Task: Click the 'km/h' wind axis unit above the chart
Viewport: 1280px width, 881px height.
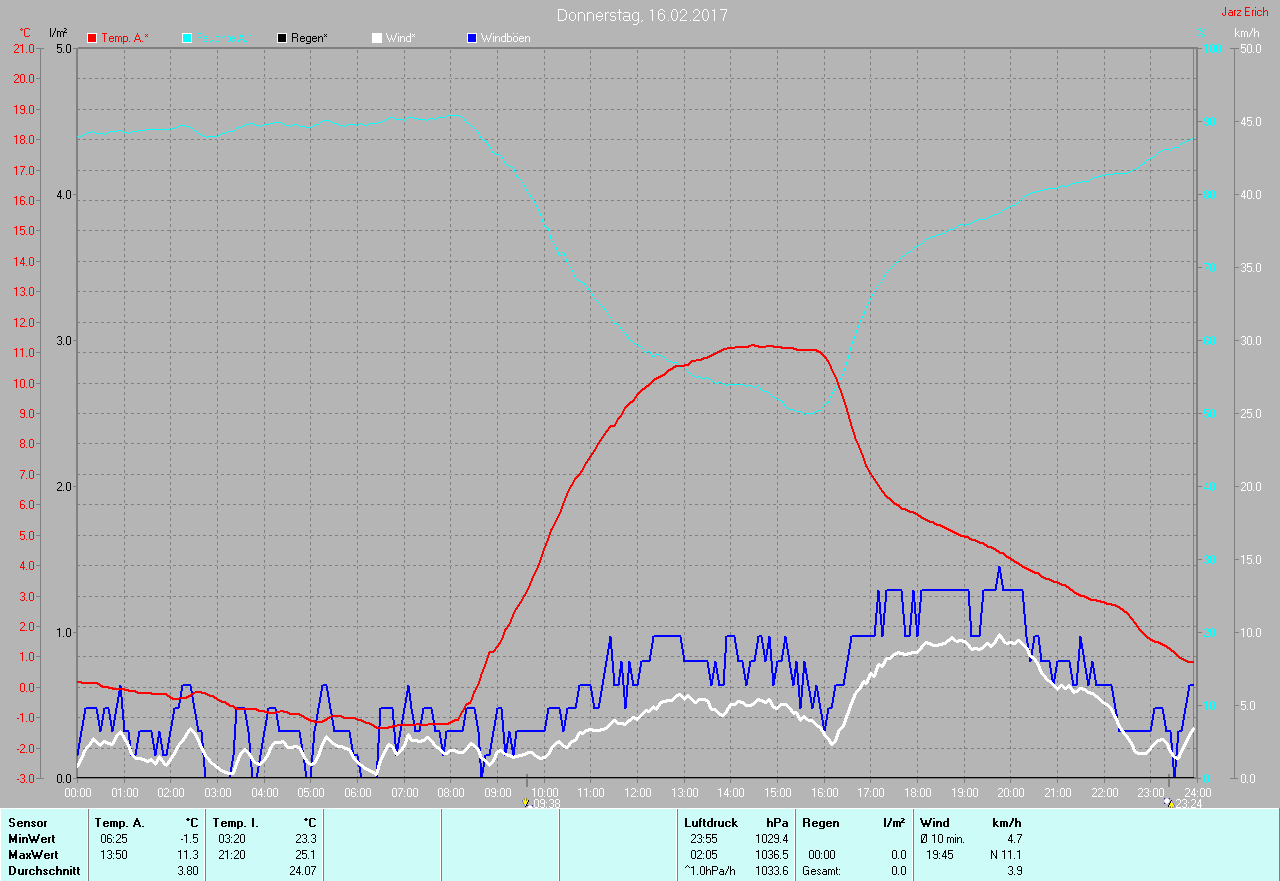Action: point(1247,33)
